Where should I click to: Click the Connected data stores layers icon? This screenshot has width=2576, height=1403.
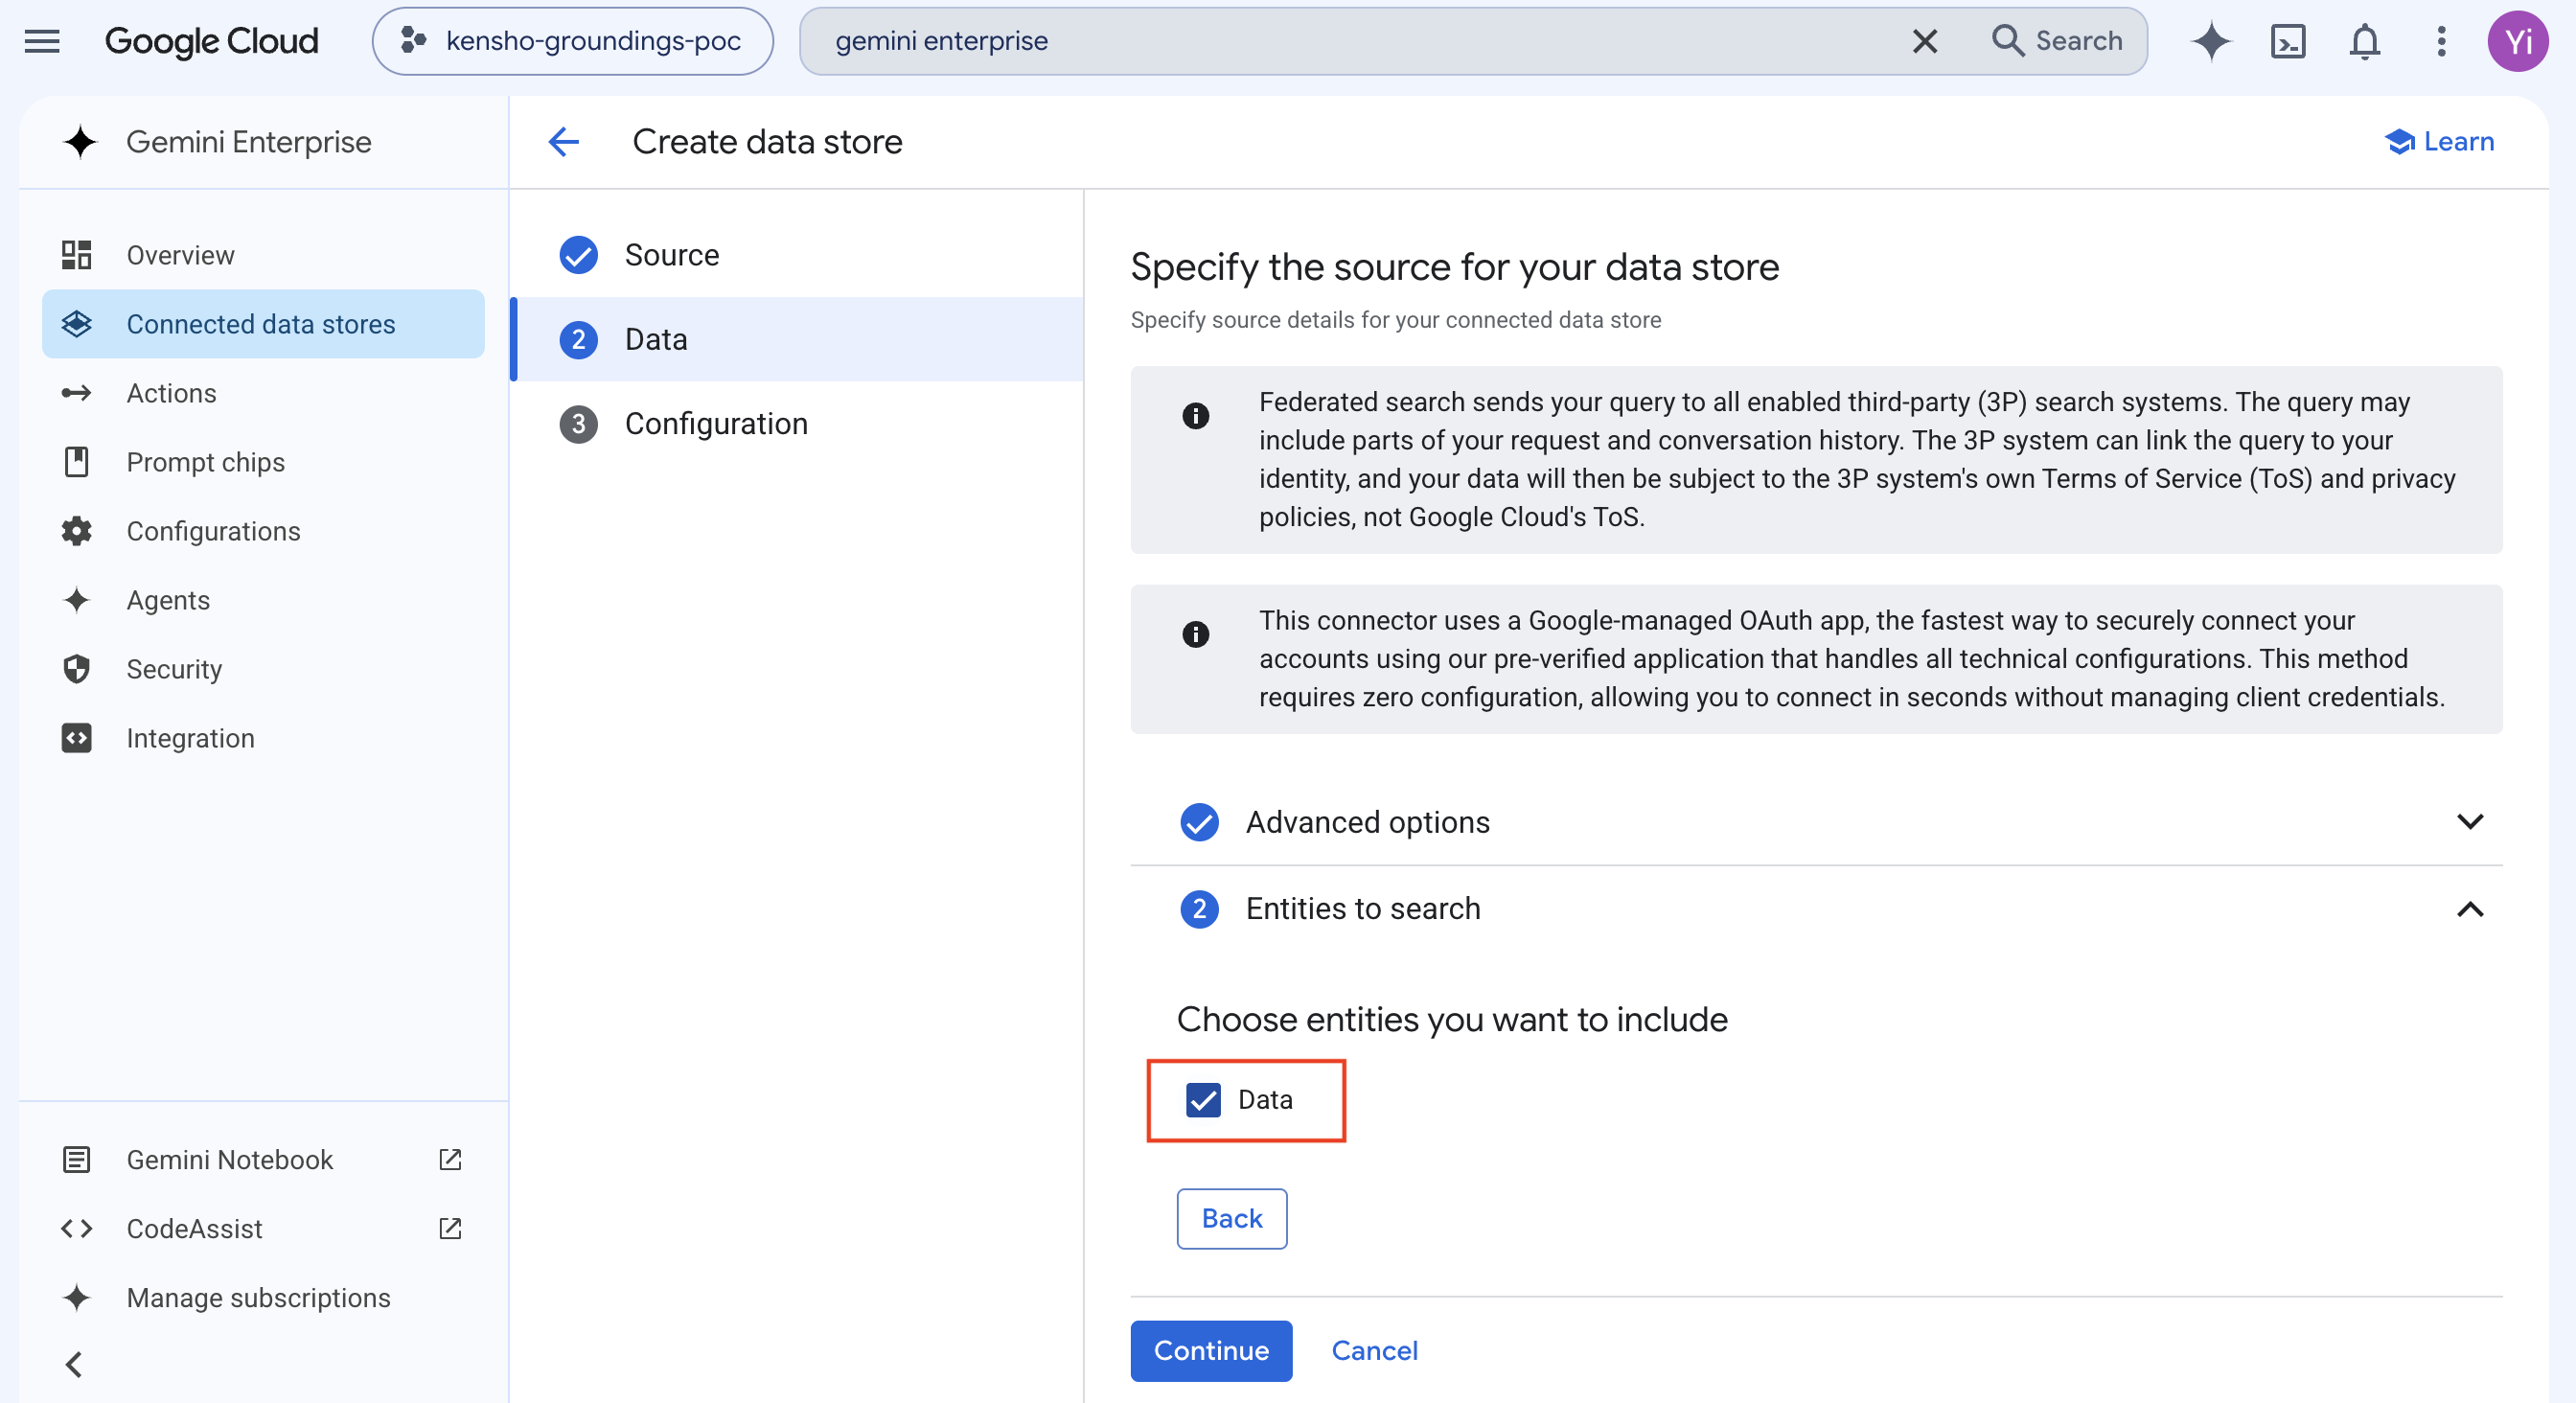tap(77, 324)
